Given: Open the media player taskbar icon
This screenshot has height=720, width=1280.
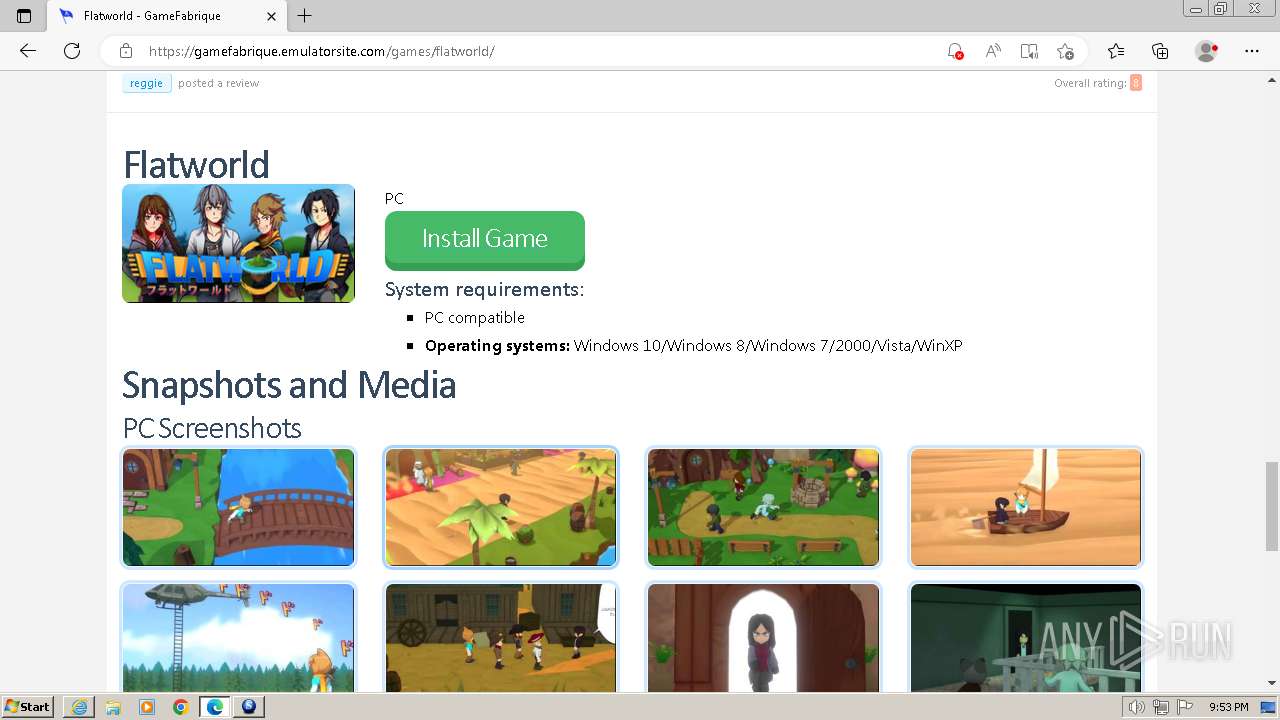Looking at the screenshot, I should (147, 707).
